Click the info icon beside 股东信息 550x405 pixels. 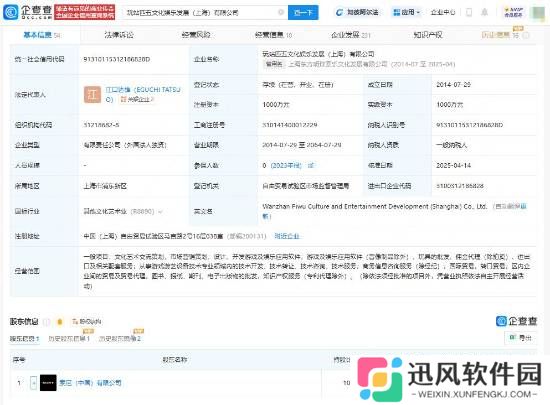tap(46, 322)
